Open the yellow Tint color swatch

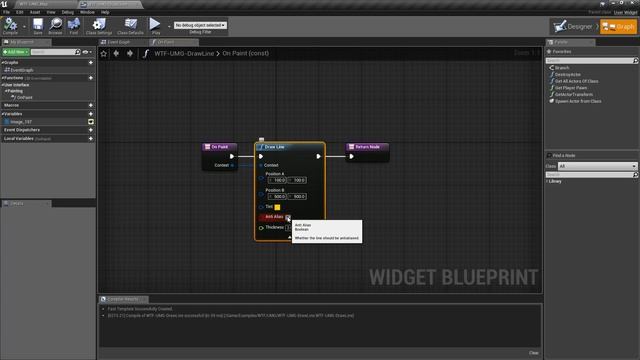point(277,207)
